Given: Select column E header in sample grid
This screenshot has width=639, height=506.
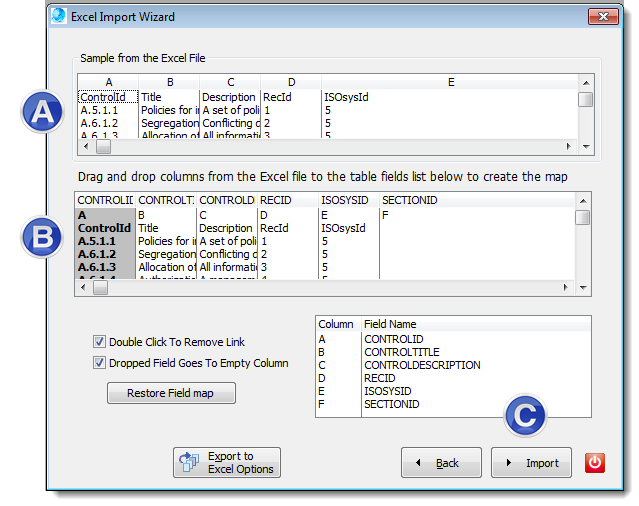Looking at the screenshot, I should tap(450, 82).
